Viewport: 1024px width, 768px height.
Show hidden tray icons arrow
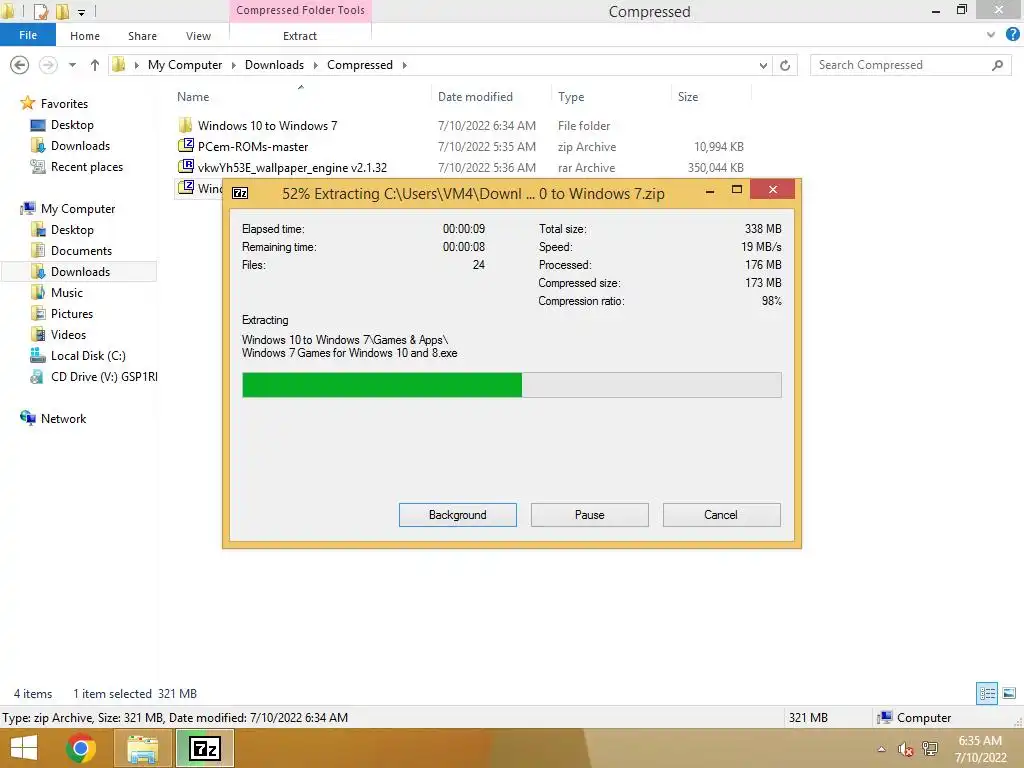882,749
